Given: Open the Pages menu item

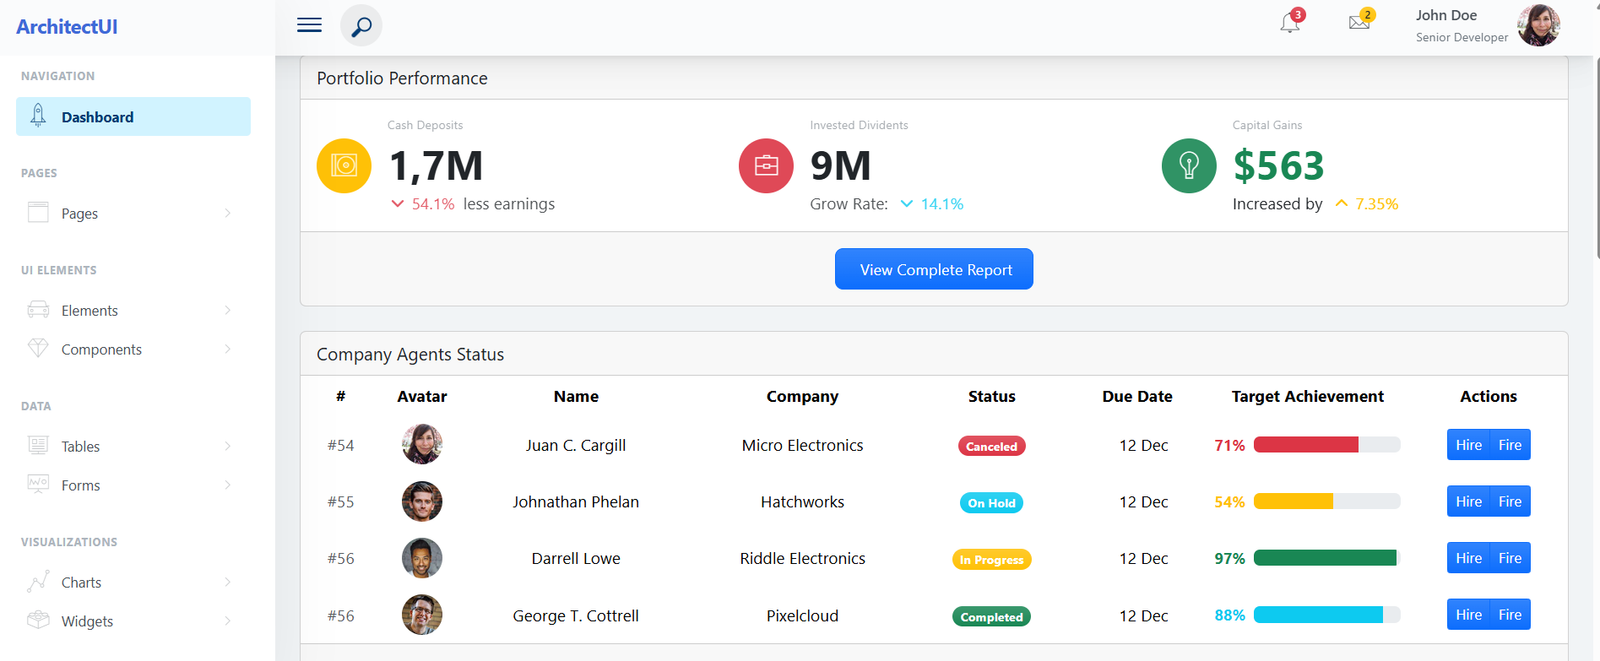Looking at the screenshot, I should pos(133,213).
